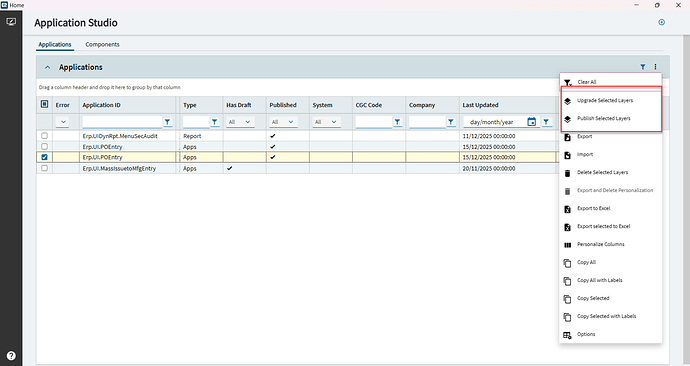690x366 pixels.
Task: Click the Copy All with Labels icon
Action: click(568, 281)
